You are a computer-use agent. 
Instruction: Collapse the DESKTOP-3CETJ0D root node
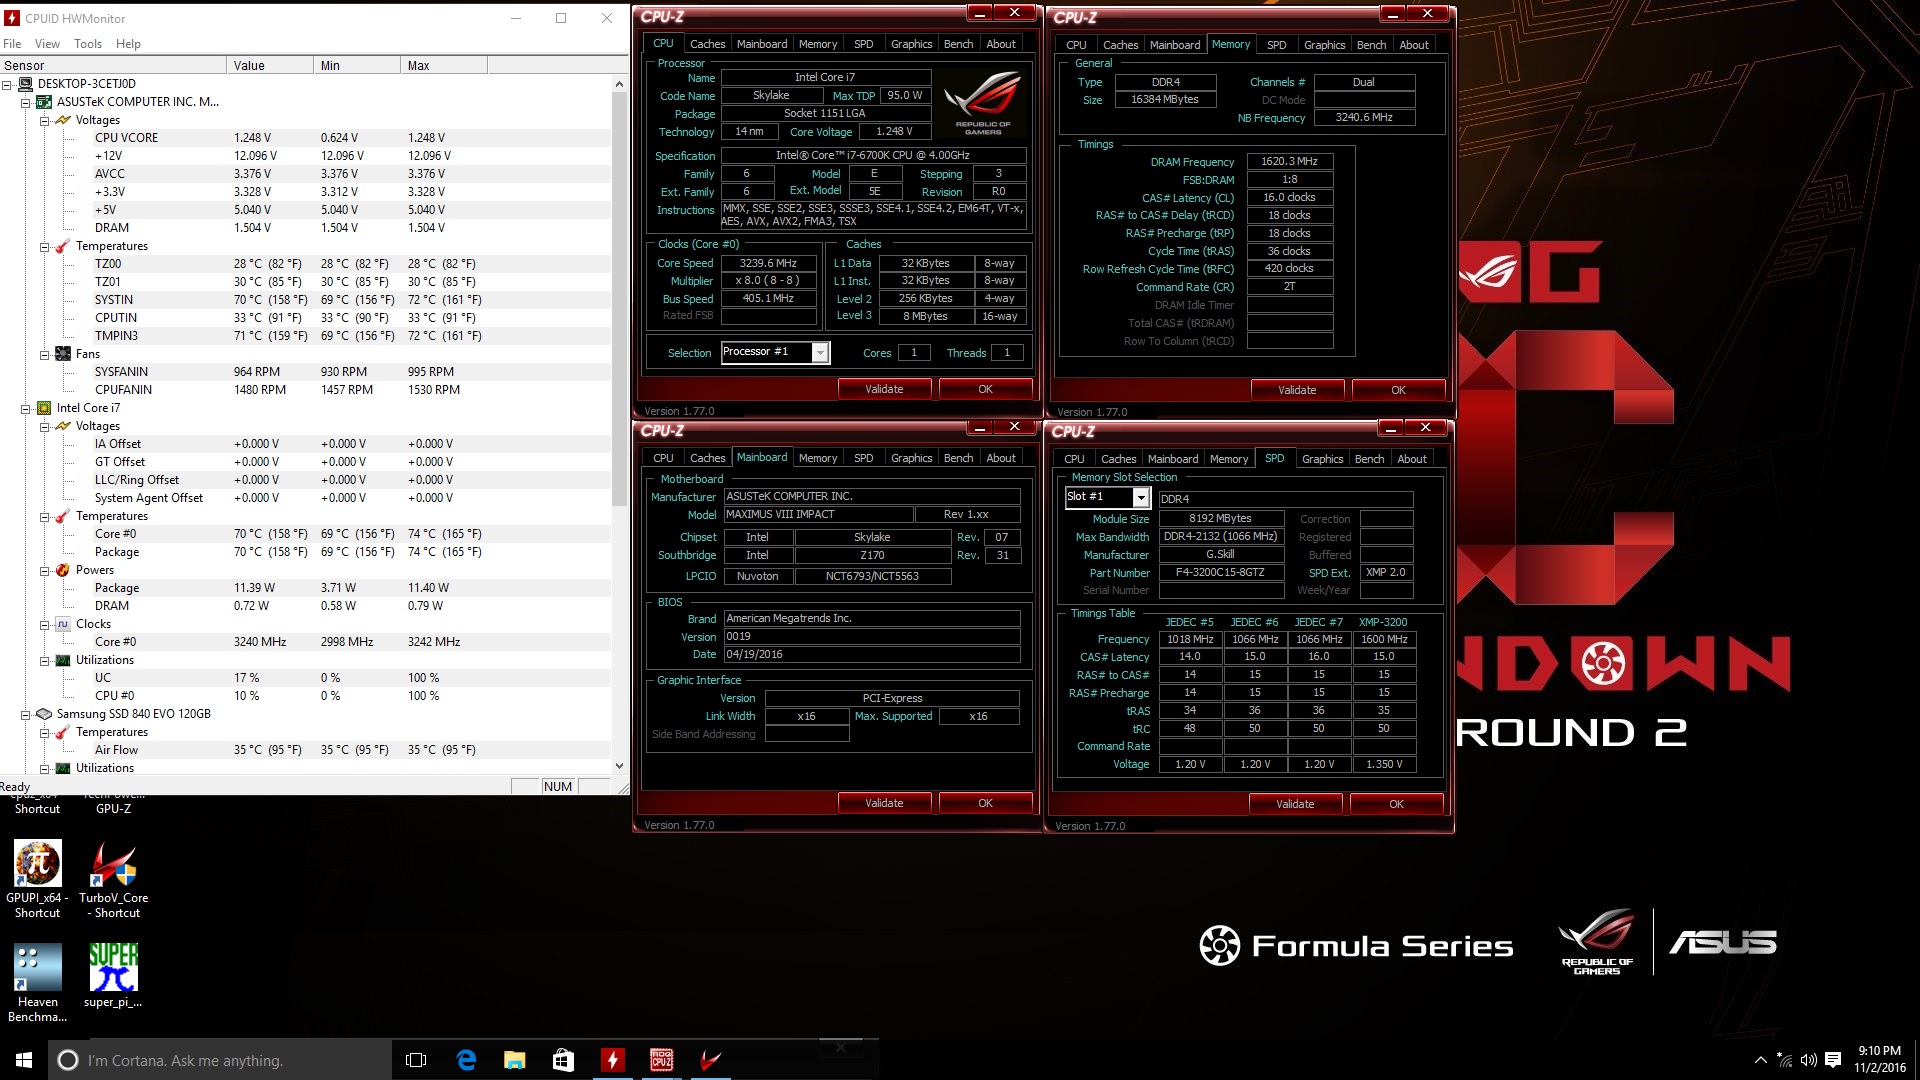pos(7,84)
